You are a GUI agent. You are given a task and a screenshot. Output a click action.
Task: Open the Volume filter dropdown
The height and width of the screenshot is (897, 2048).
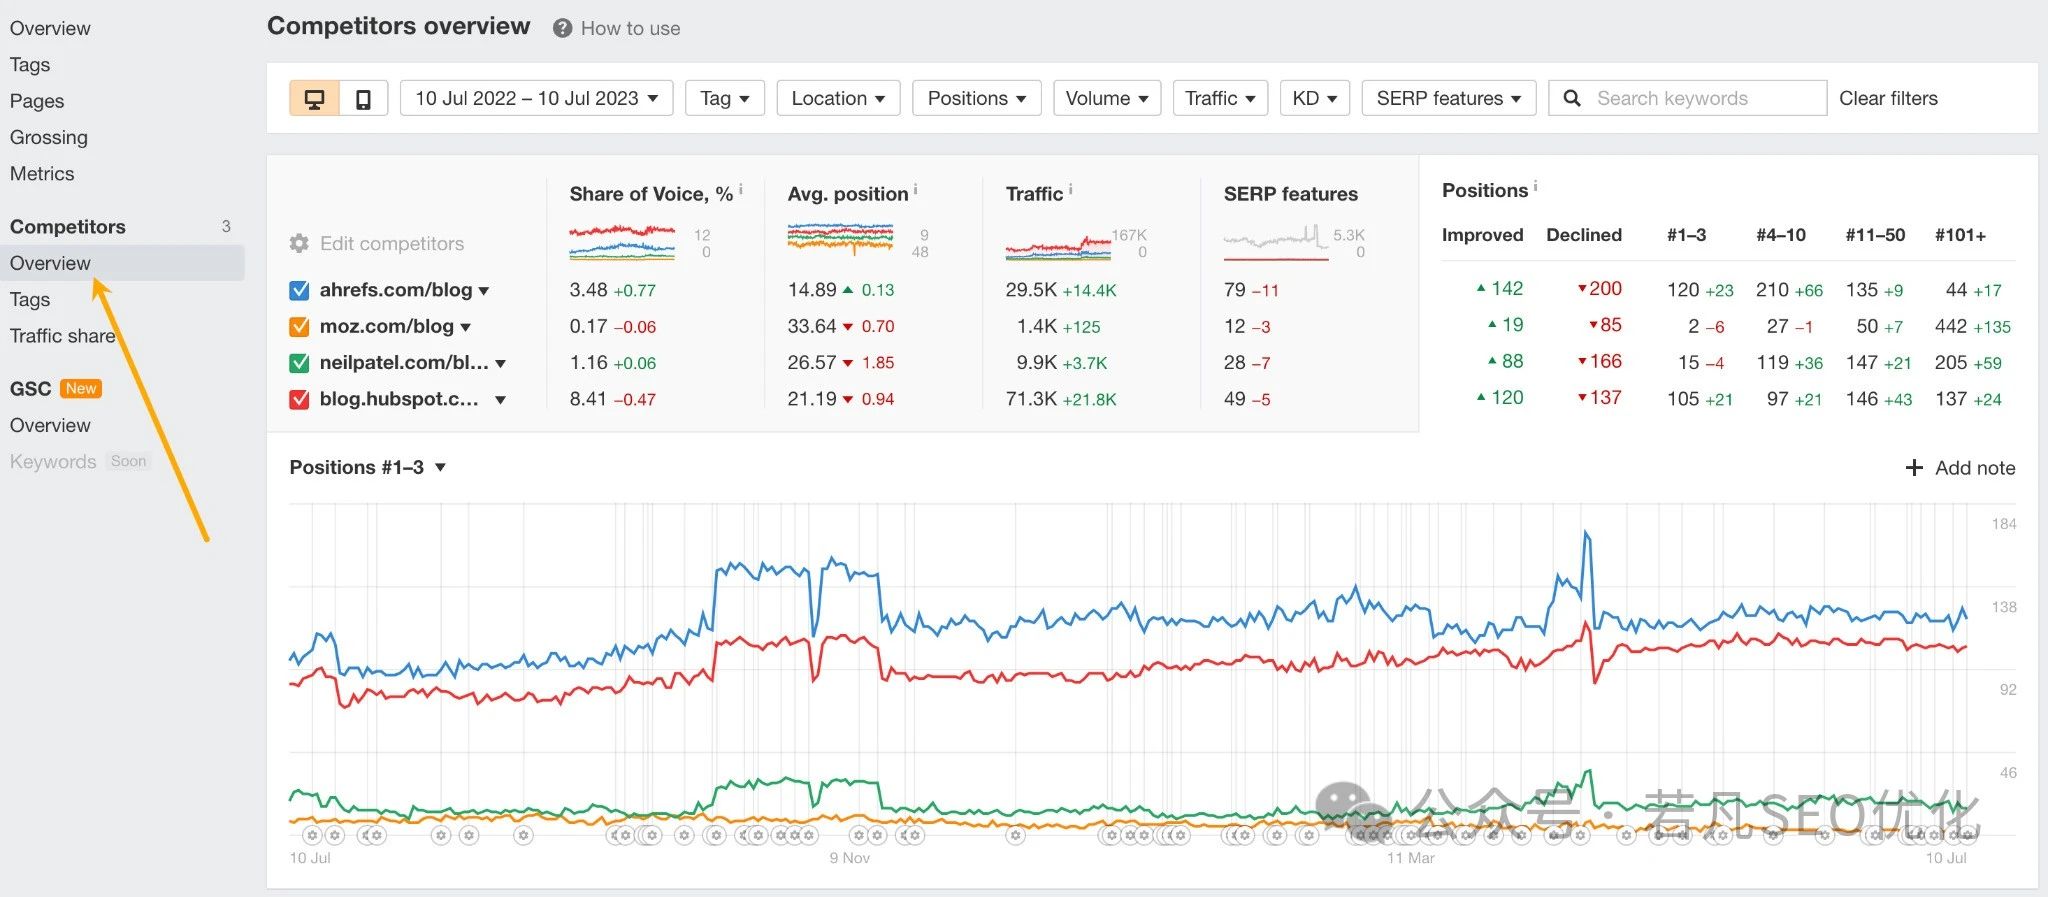tap(1107, 98)
